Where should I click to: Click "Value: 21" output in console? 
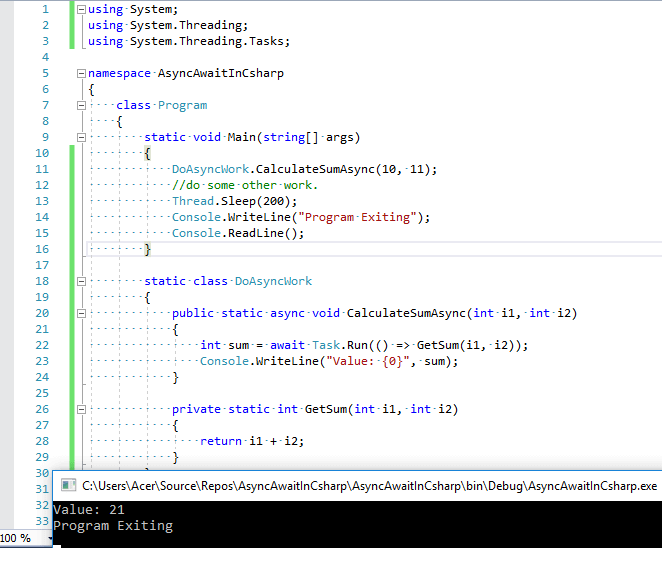tap(89, 510)
